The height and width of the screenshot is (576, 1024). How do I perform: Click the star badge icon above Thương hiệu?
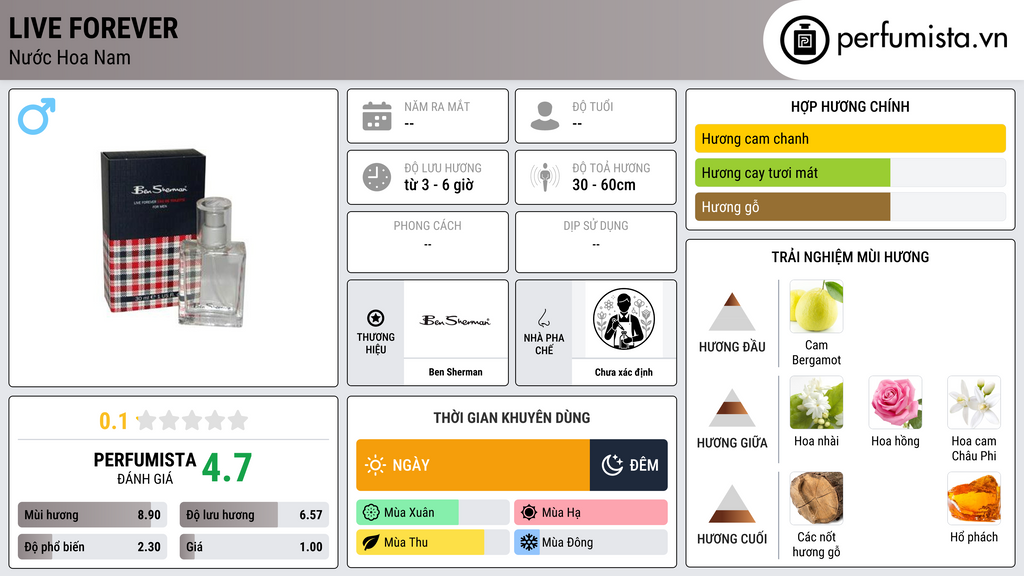376,318
